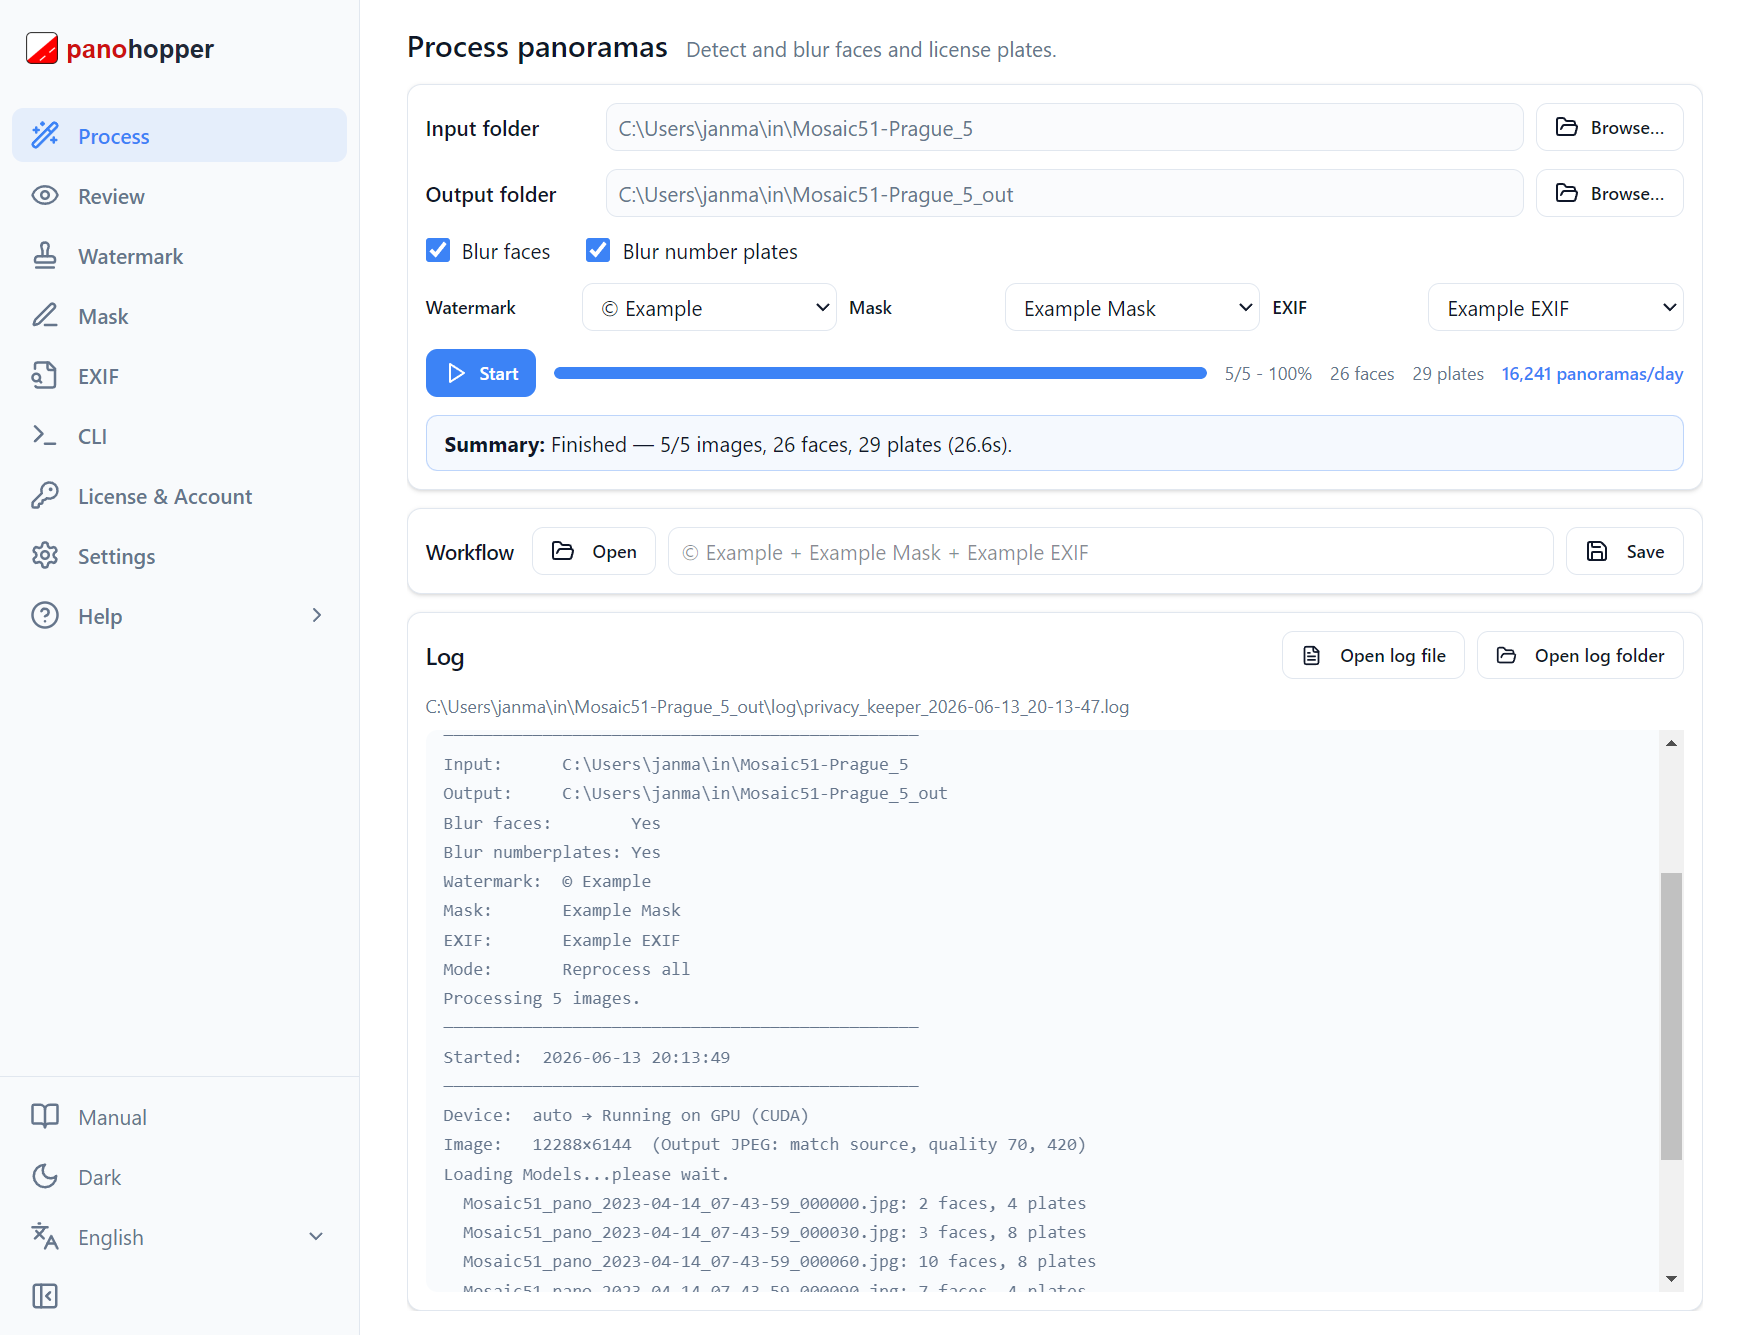Click the License key icon

point(45,495)
